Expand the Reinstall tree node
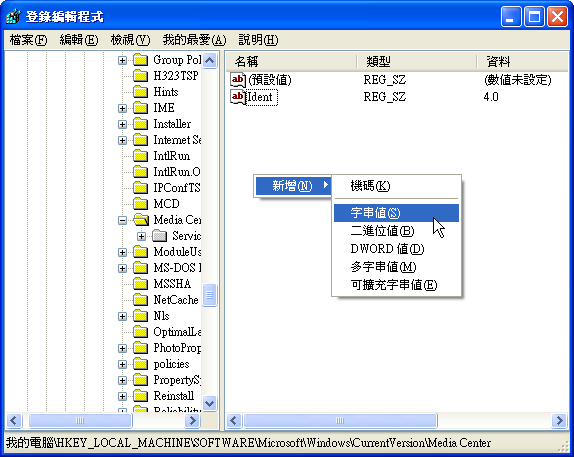Image resolution: width=574 pixels, height=457 pixels. 122,396
